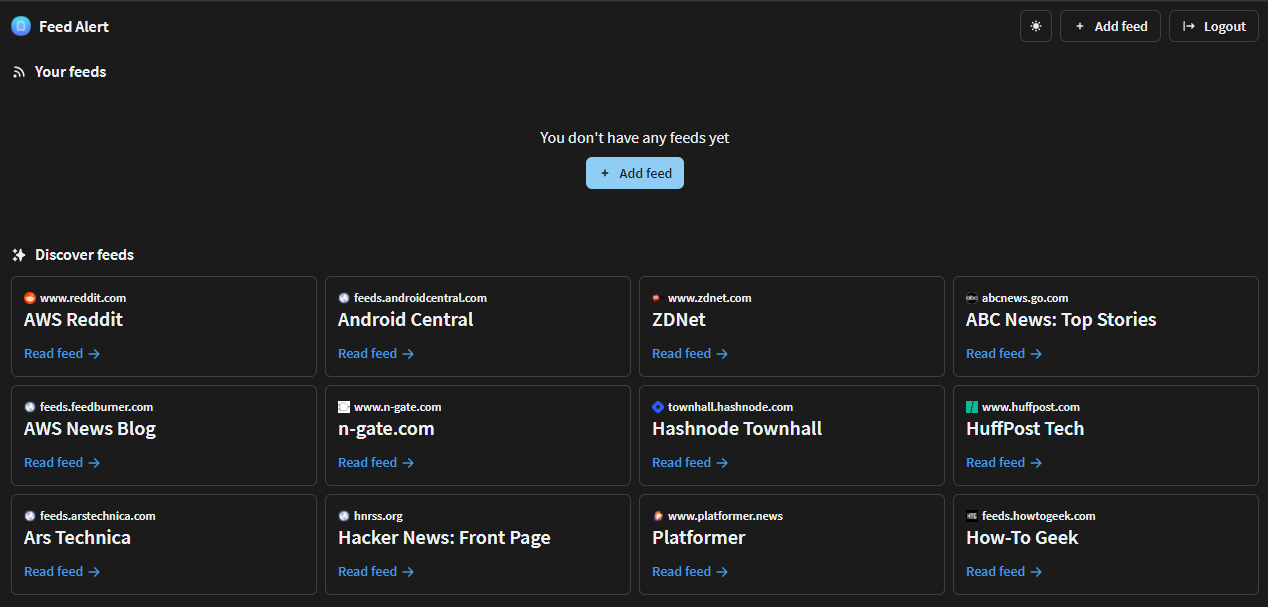The height and width of the screenshot is (607, 1268).
Task: Click the Platformer favicon next to www.platformer.news
Action: pyautogui.click(x=658, y=516)
